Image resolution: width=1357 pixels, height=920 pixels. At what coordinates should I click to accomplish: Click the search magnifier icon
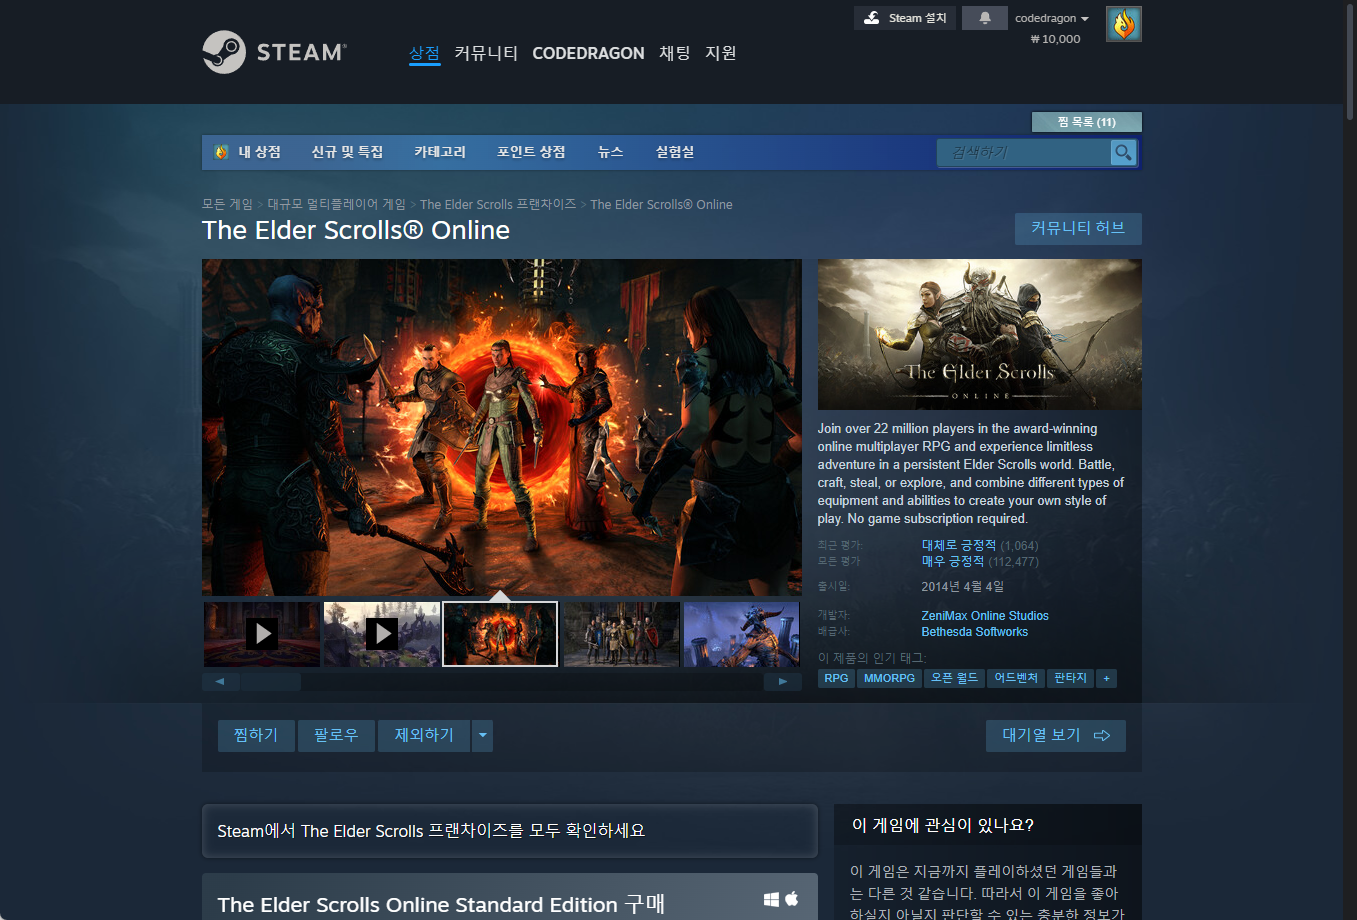tap(1123, 152)
